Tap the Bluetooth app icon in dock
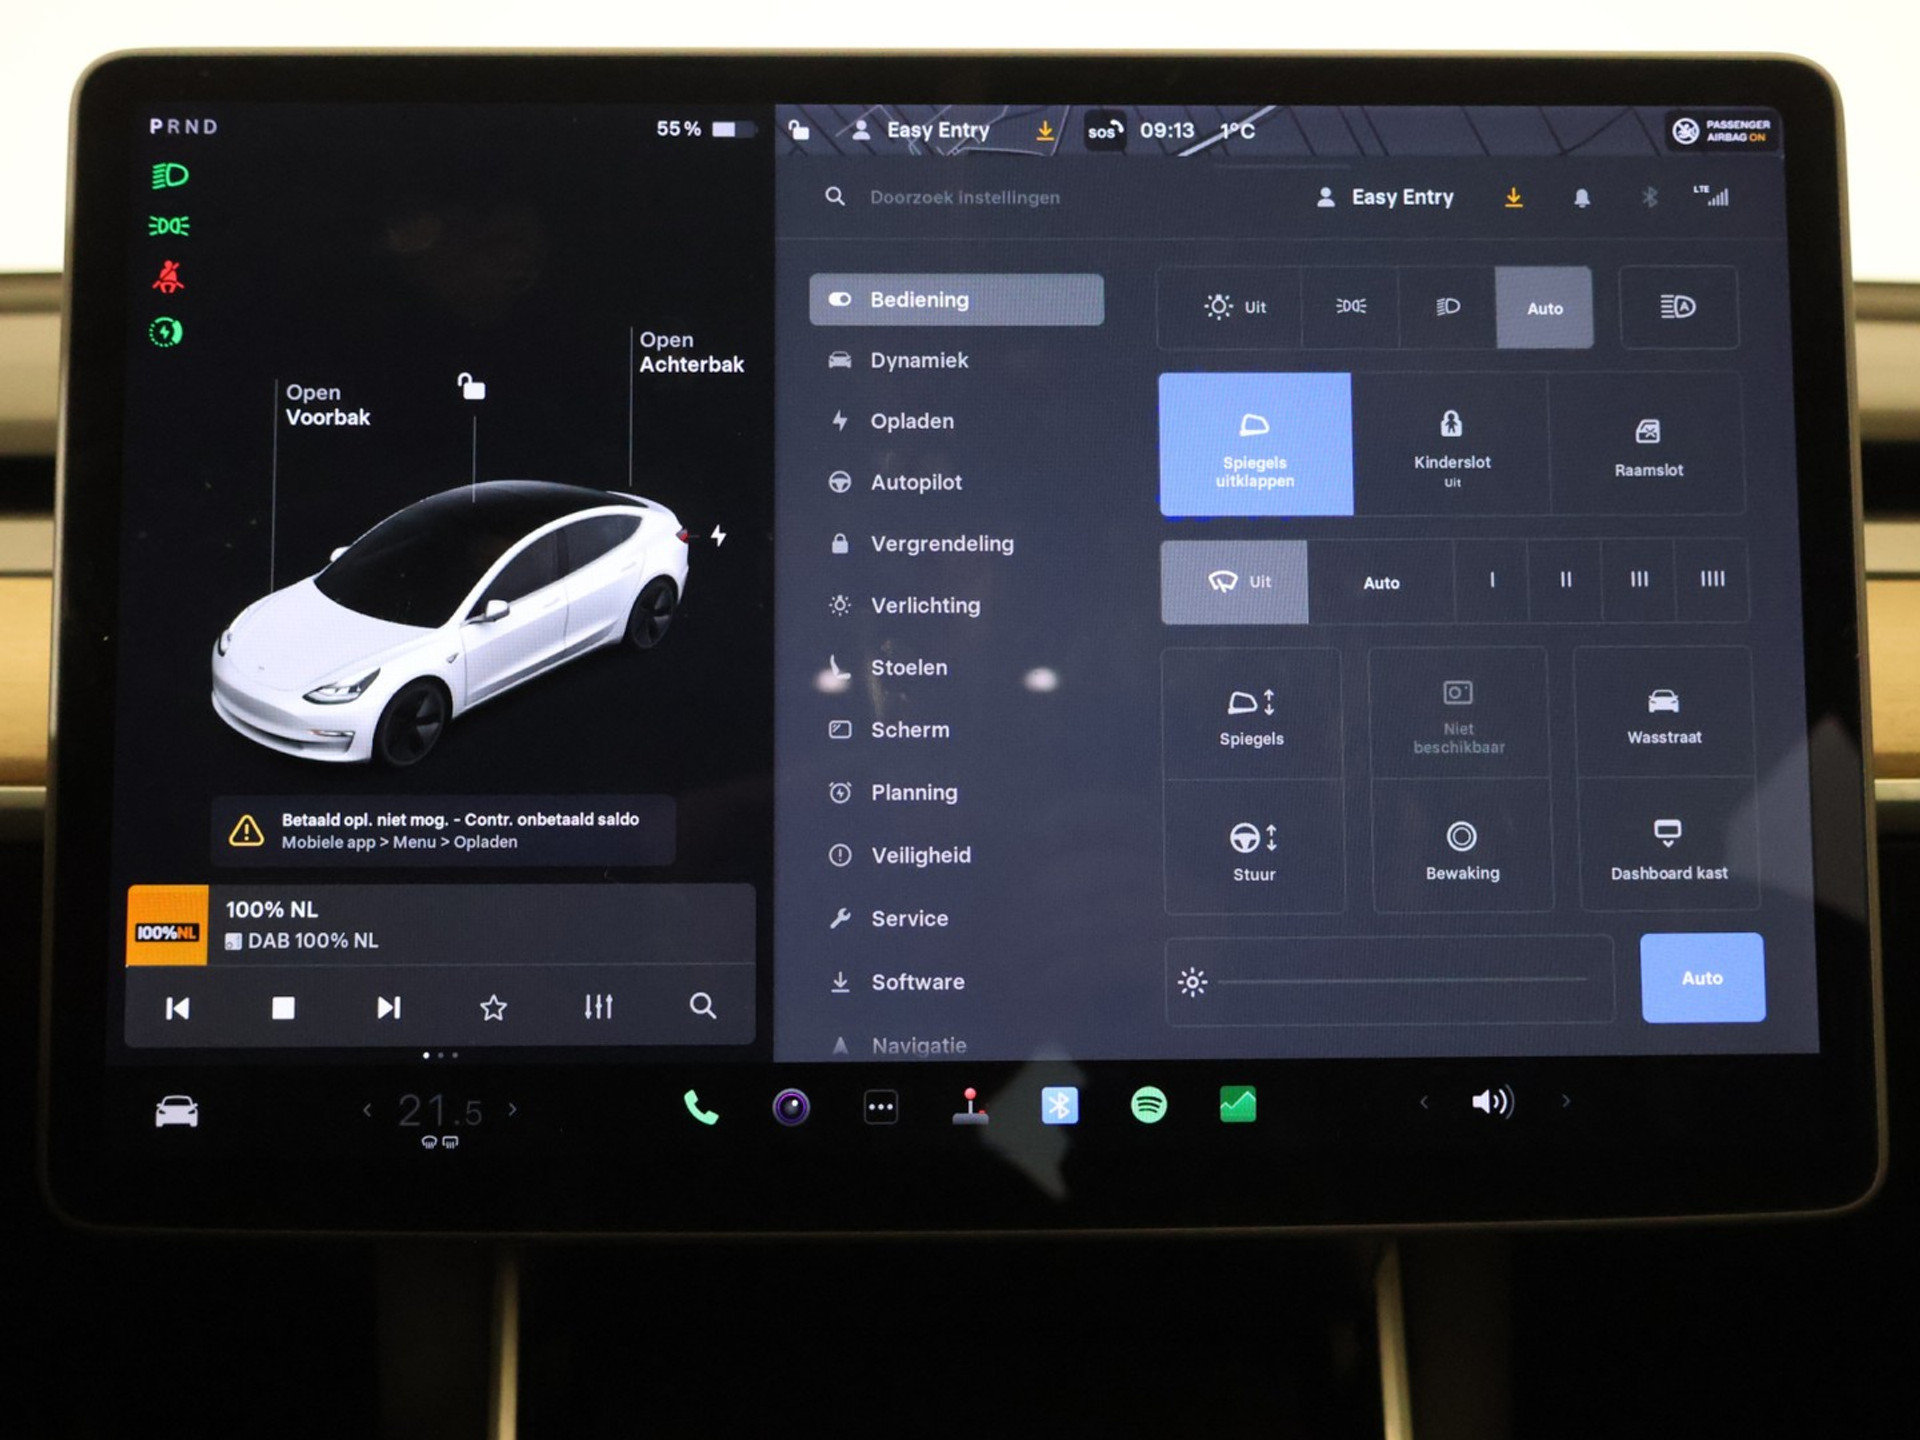This screenshot has width=1920, height=1440. coord(1059,1106)
